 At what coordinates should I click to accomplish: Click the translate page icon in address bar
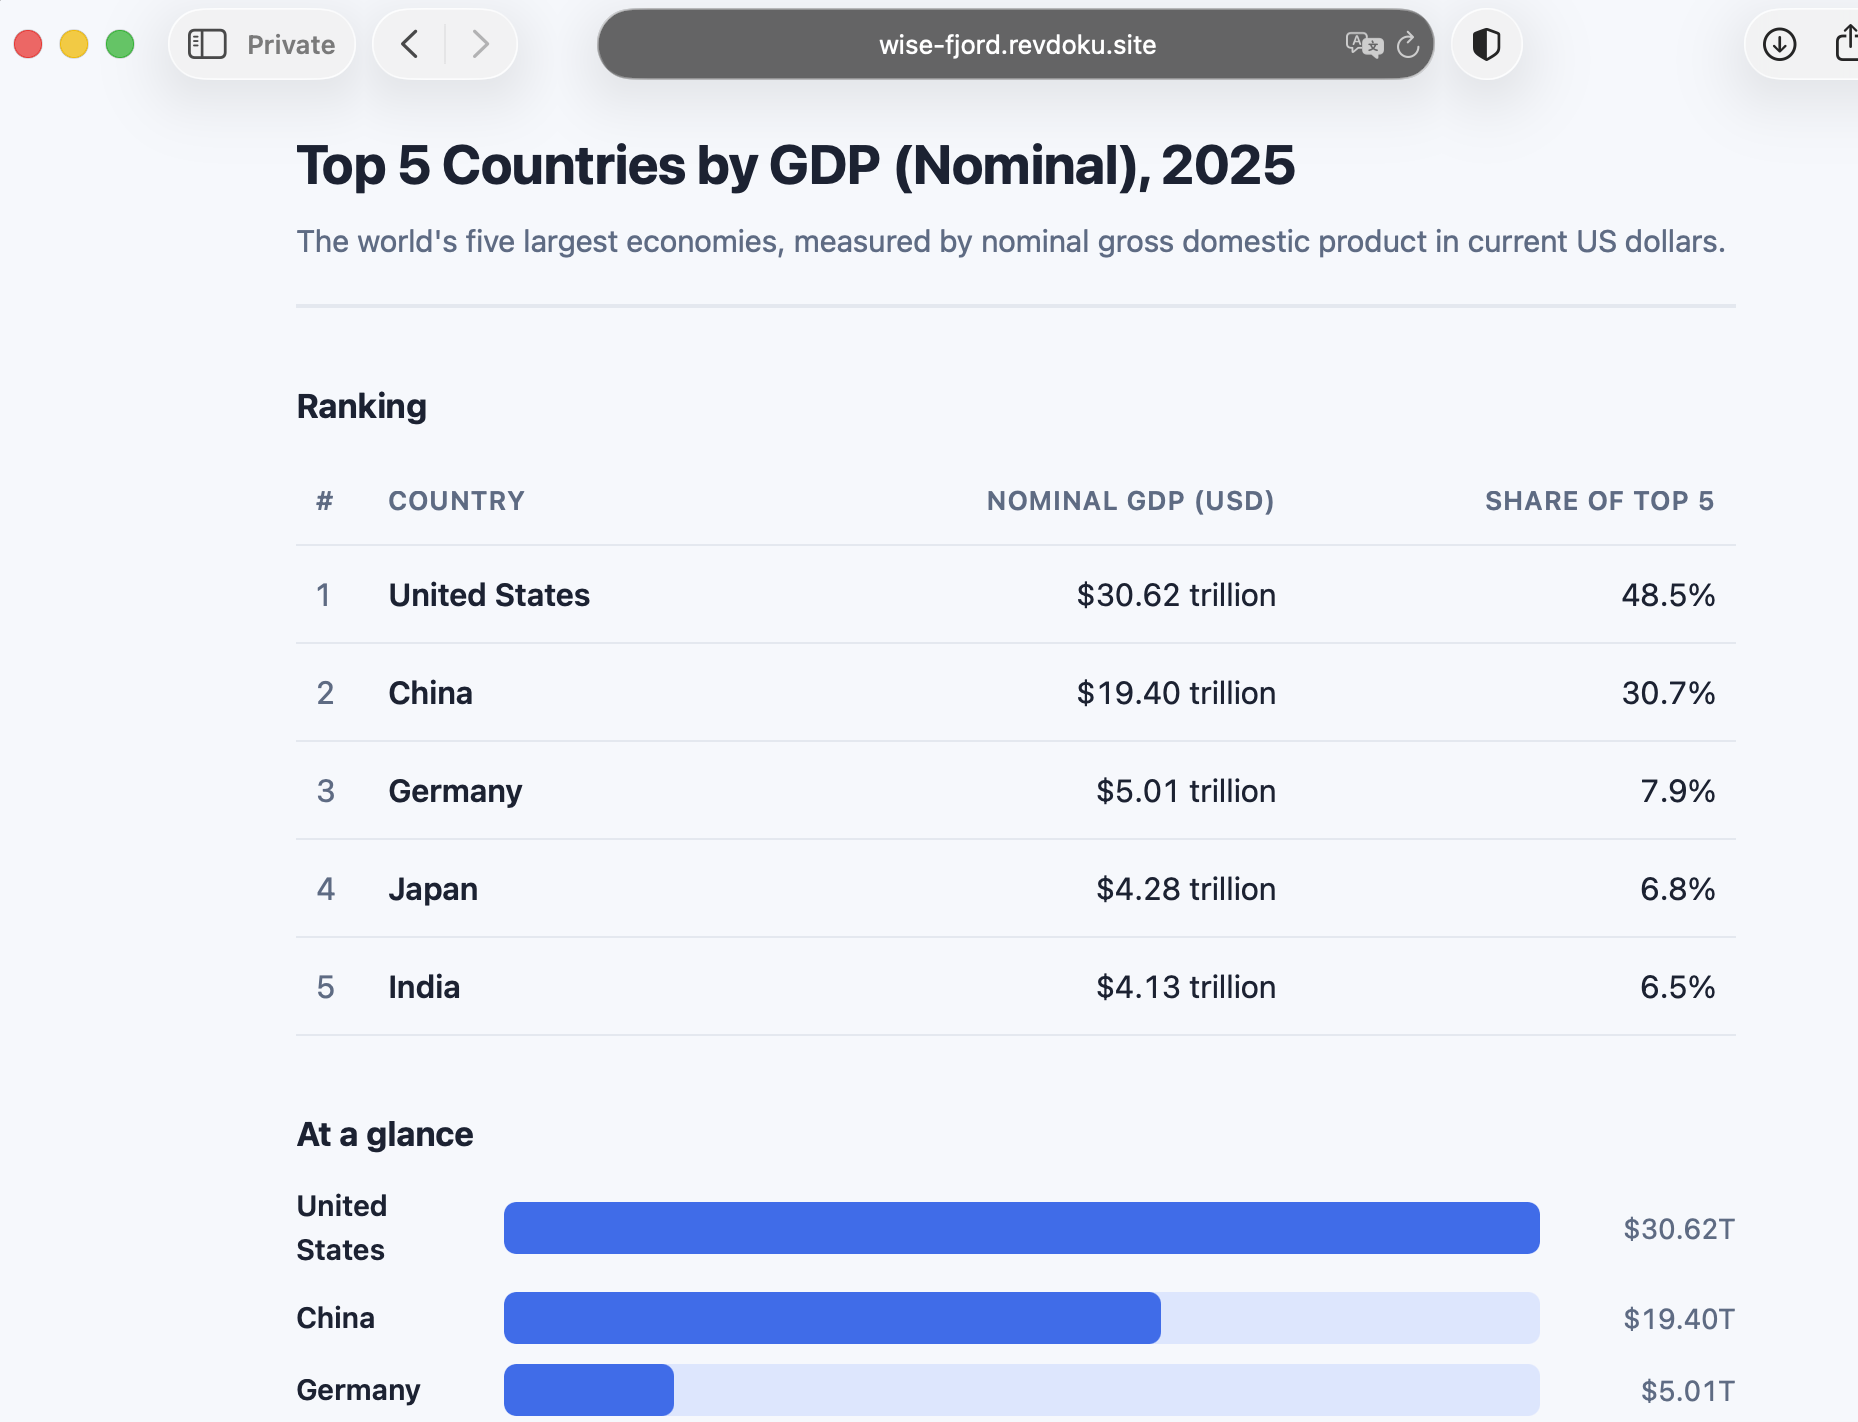tap(1364, 44)
